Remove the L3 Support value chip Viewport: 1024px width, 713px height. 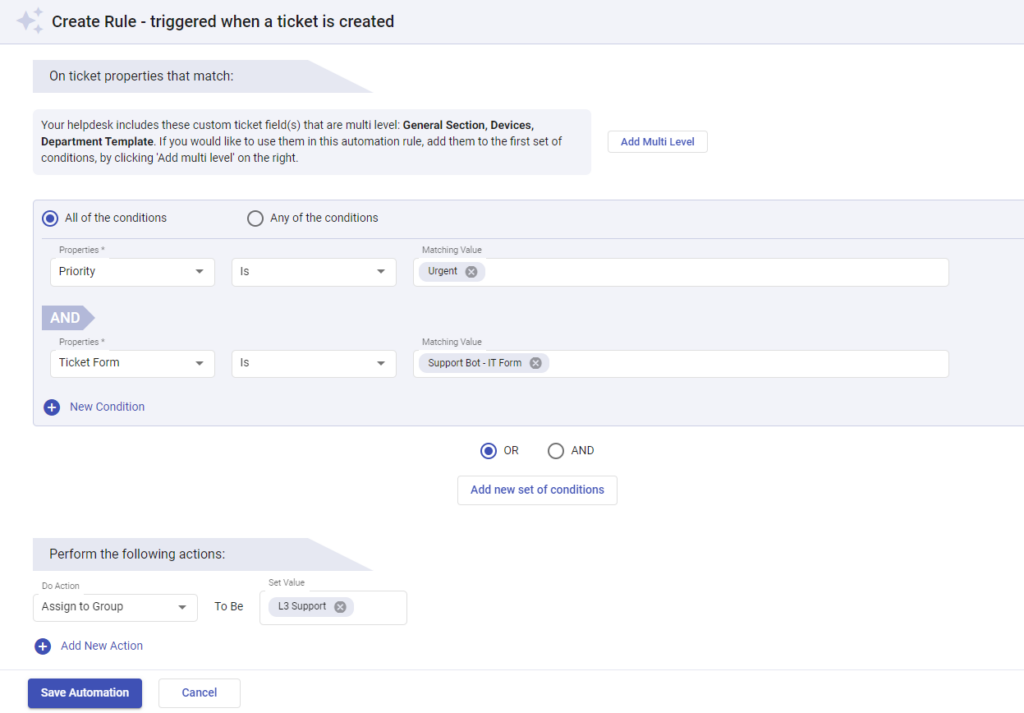(x=339, y=606)
